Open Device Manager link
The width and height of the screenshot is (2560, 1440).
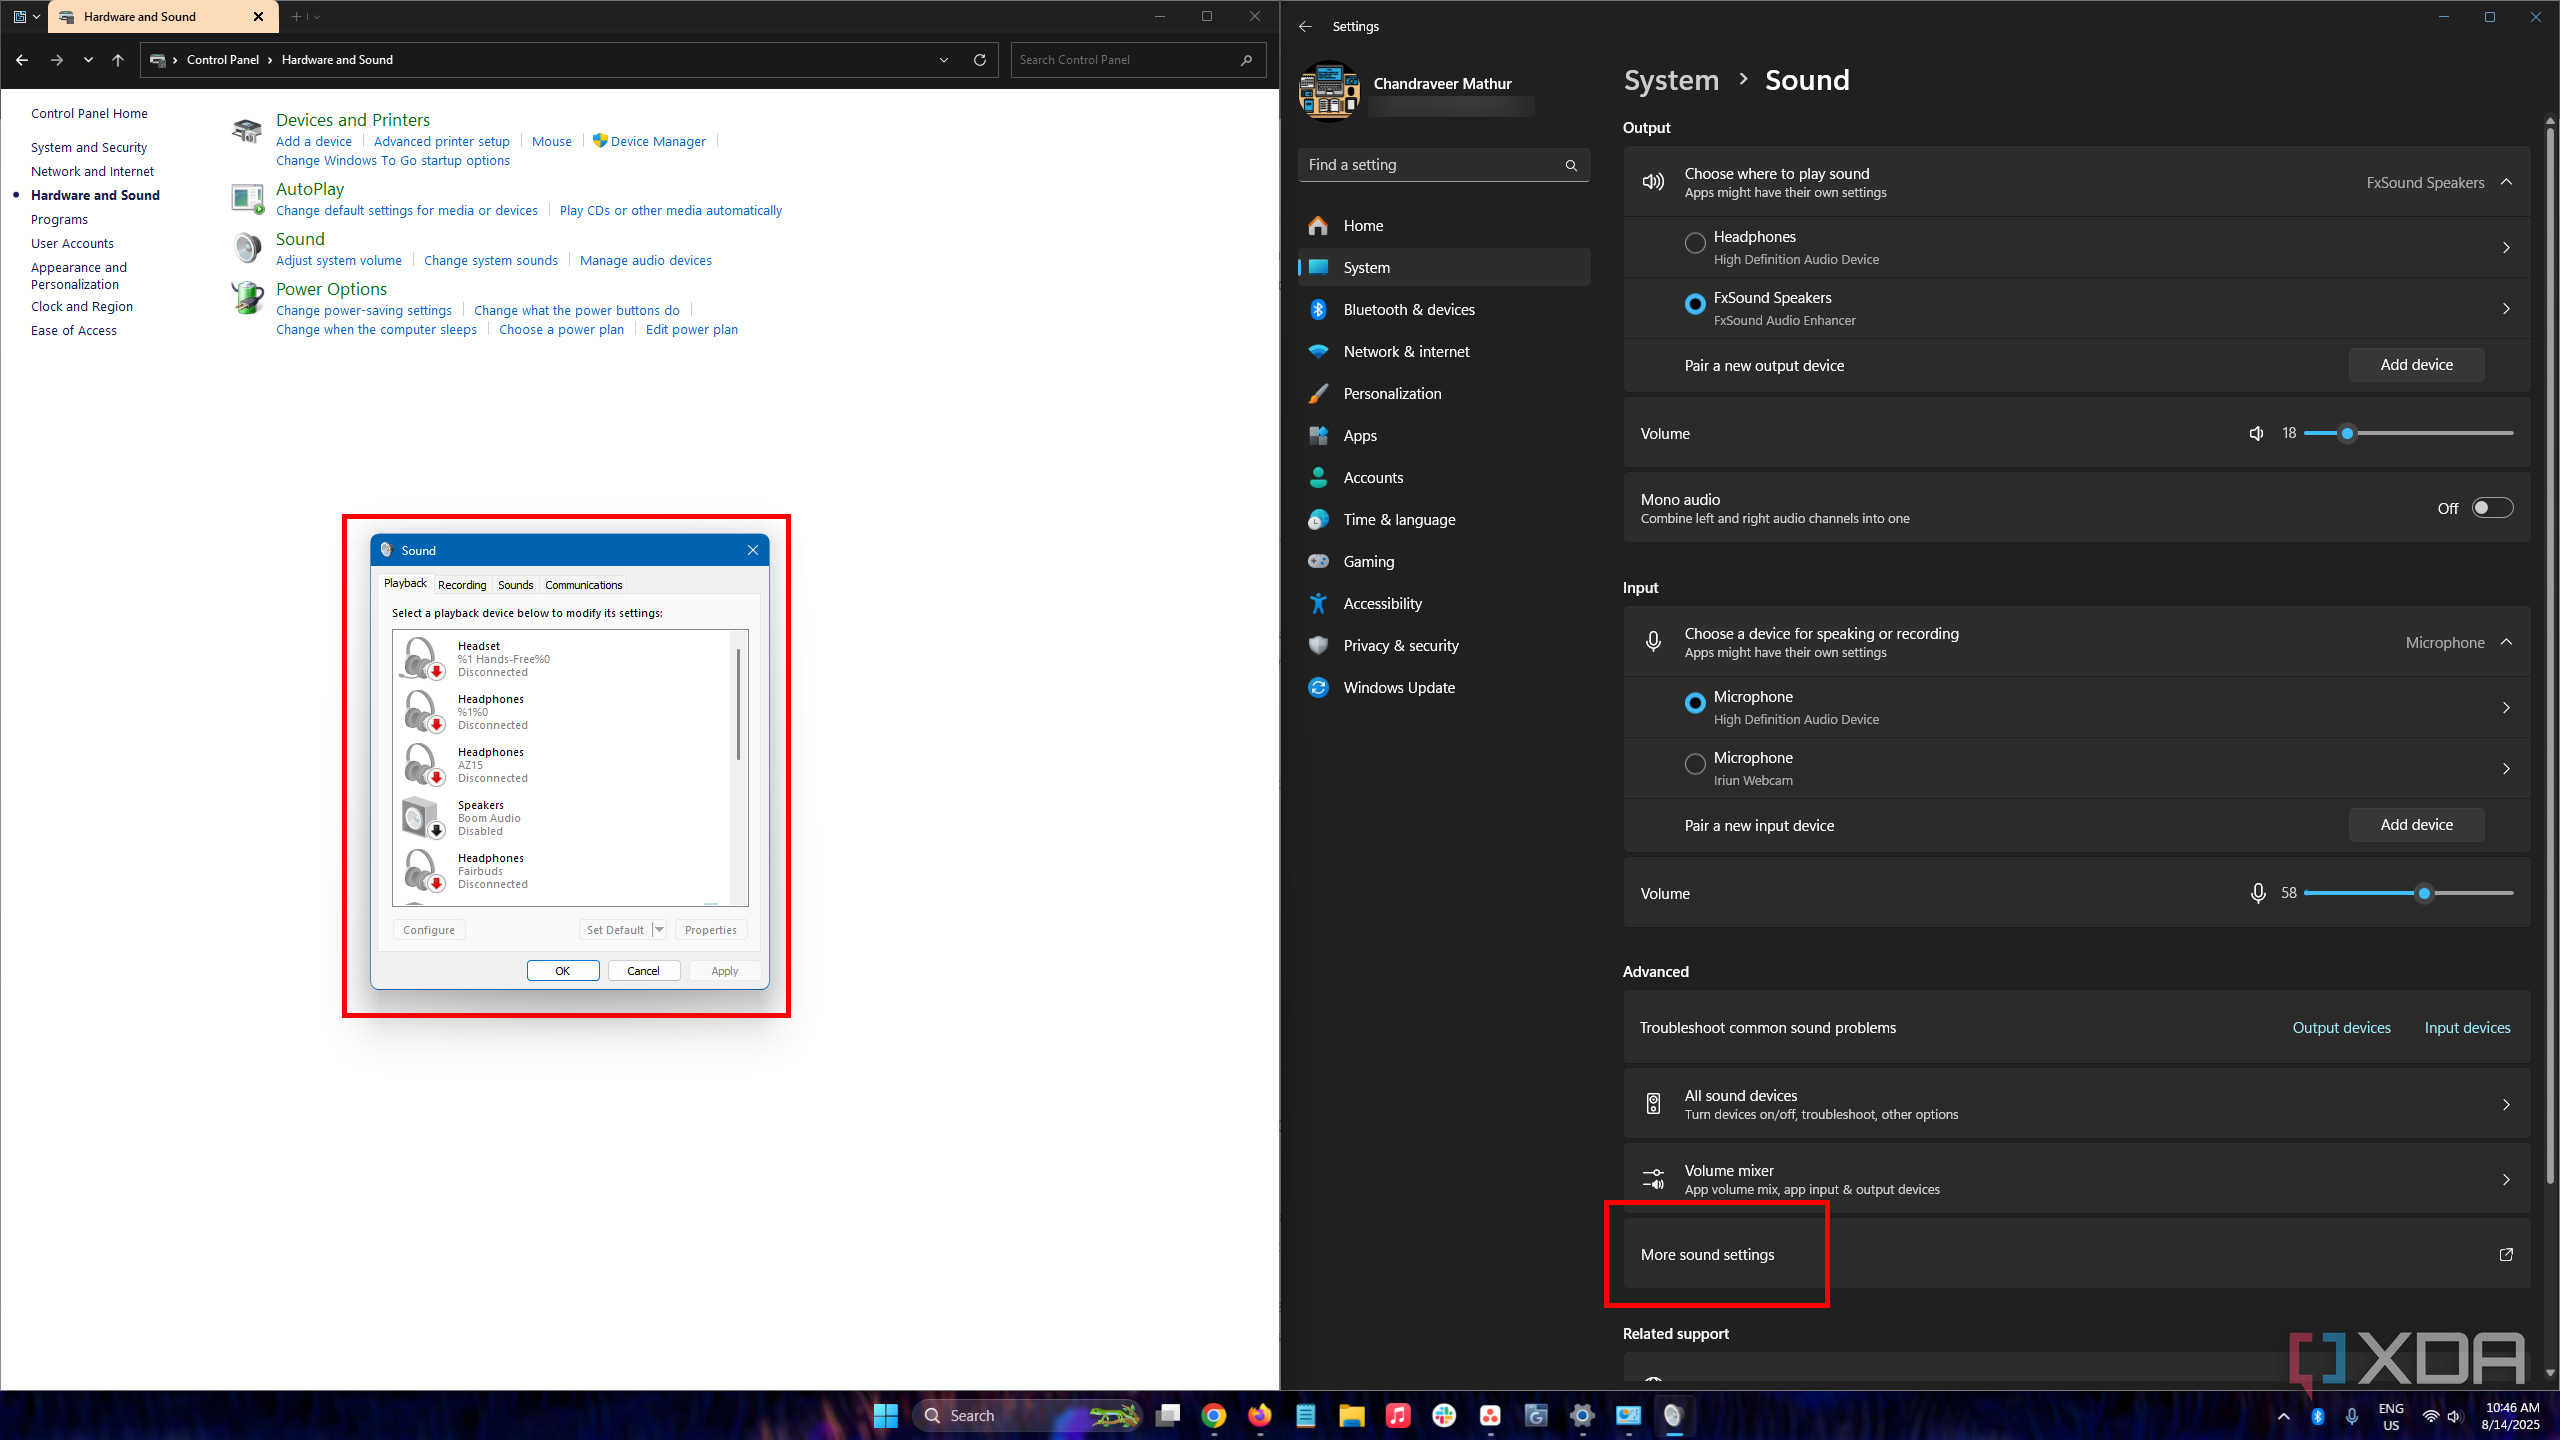pyautogui.click(x=657, y=142)
